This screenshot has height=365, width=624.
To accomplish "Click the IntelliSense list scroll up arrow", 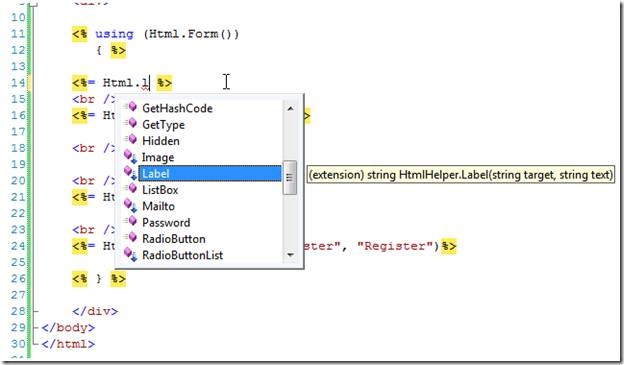I will [290, 108].
